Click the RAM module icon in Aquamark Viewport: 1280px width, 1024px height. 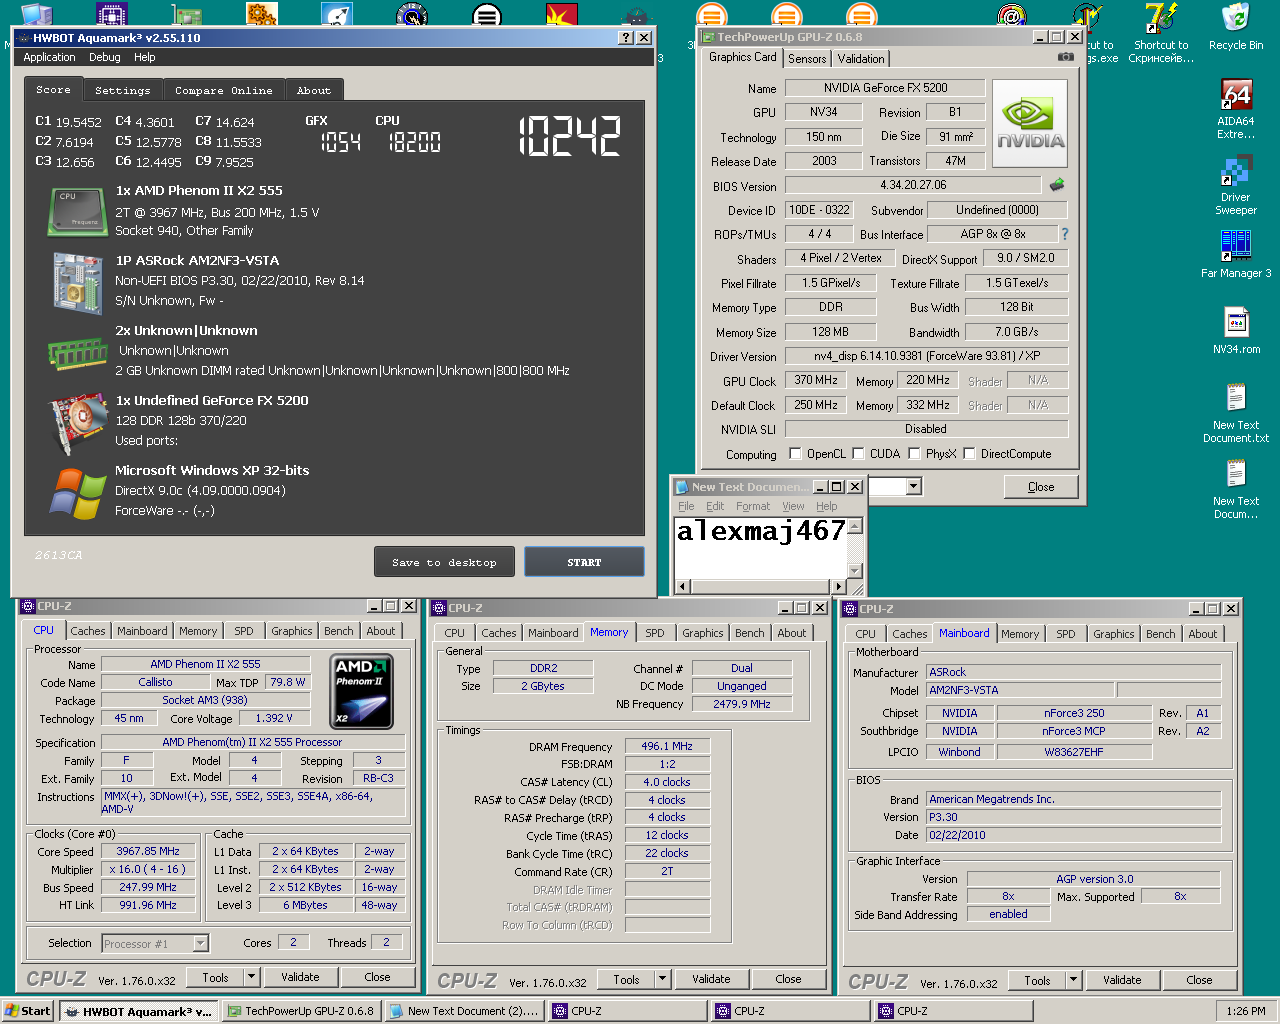(x=78, y=353)
